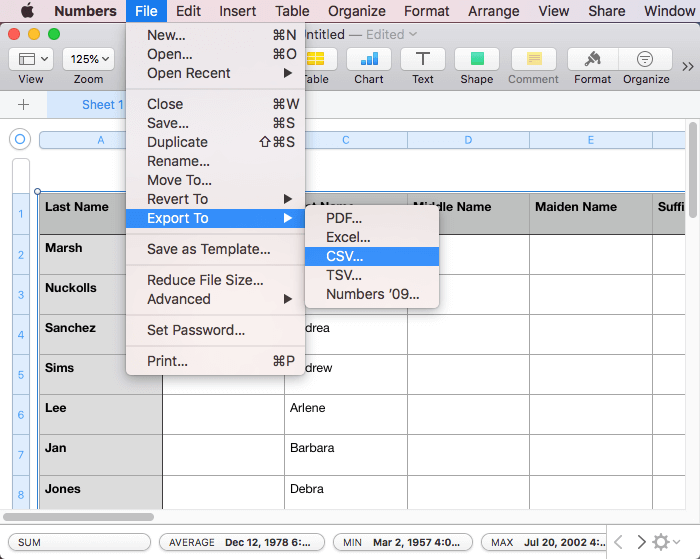Expand the Revert To submenu
This screenshot has width=700, height=559.
point(216,199)
